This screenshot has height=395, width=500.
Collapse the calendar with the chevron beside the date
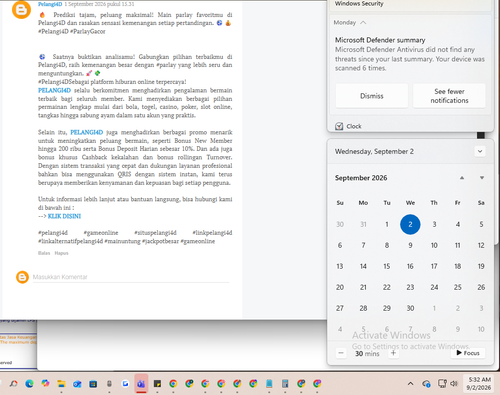tap(480, 151)
